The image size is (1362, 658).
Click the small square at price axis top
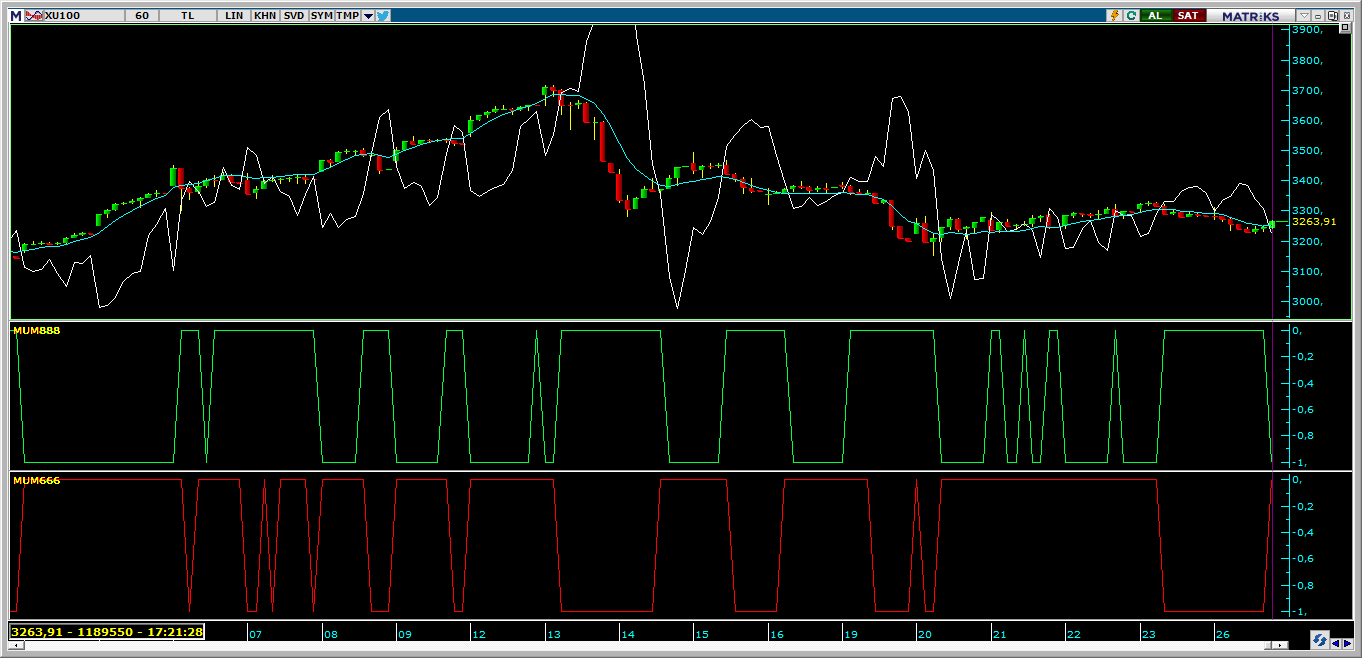click(1345, 27)
